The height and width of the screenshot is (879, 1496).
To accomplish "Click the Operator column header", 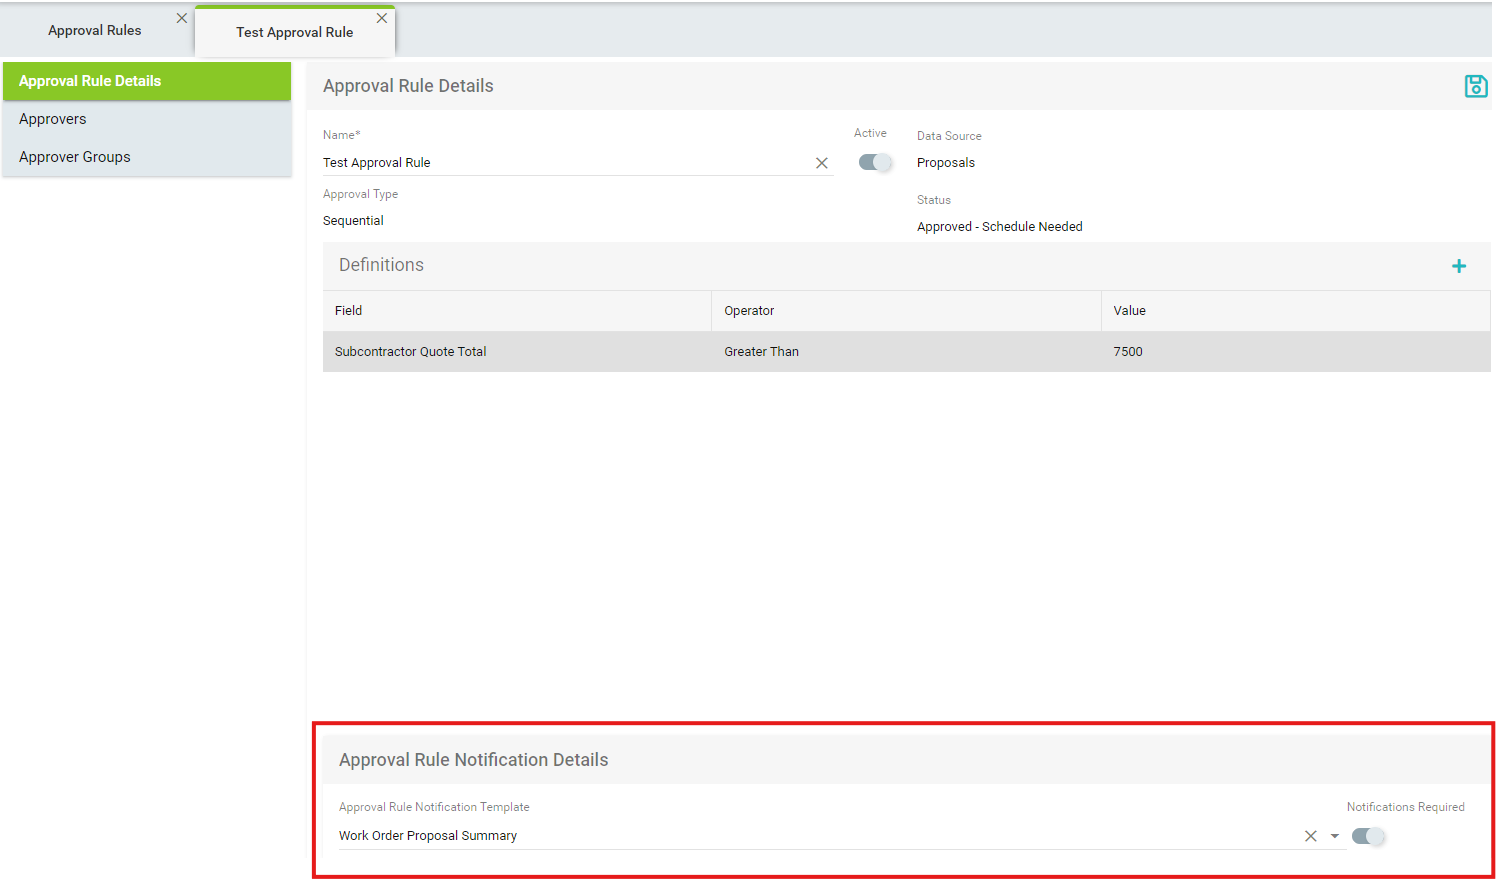I will 749,311.
